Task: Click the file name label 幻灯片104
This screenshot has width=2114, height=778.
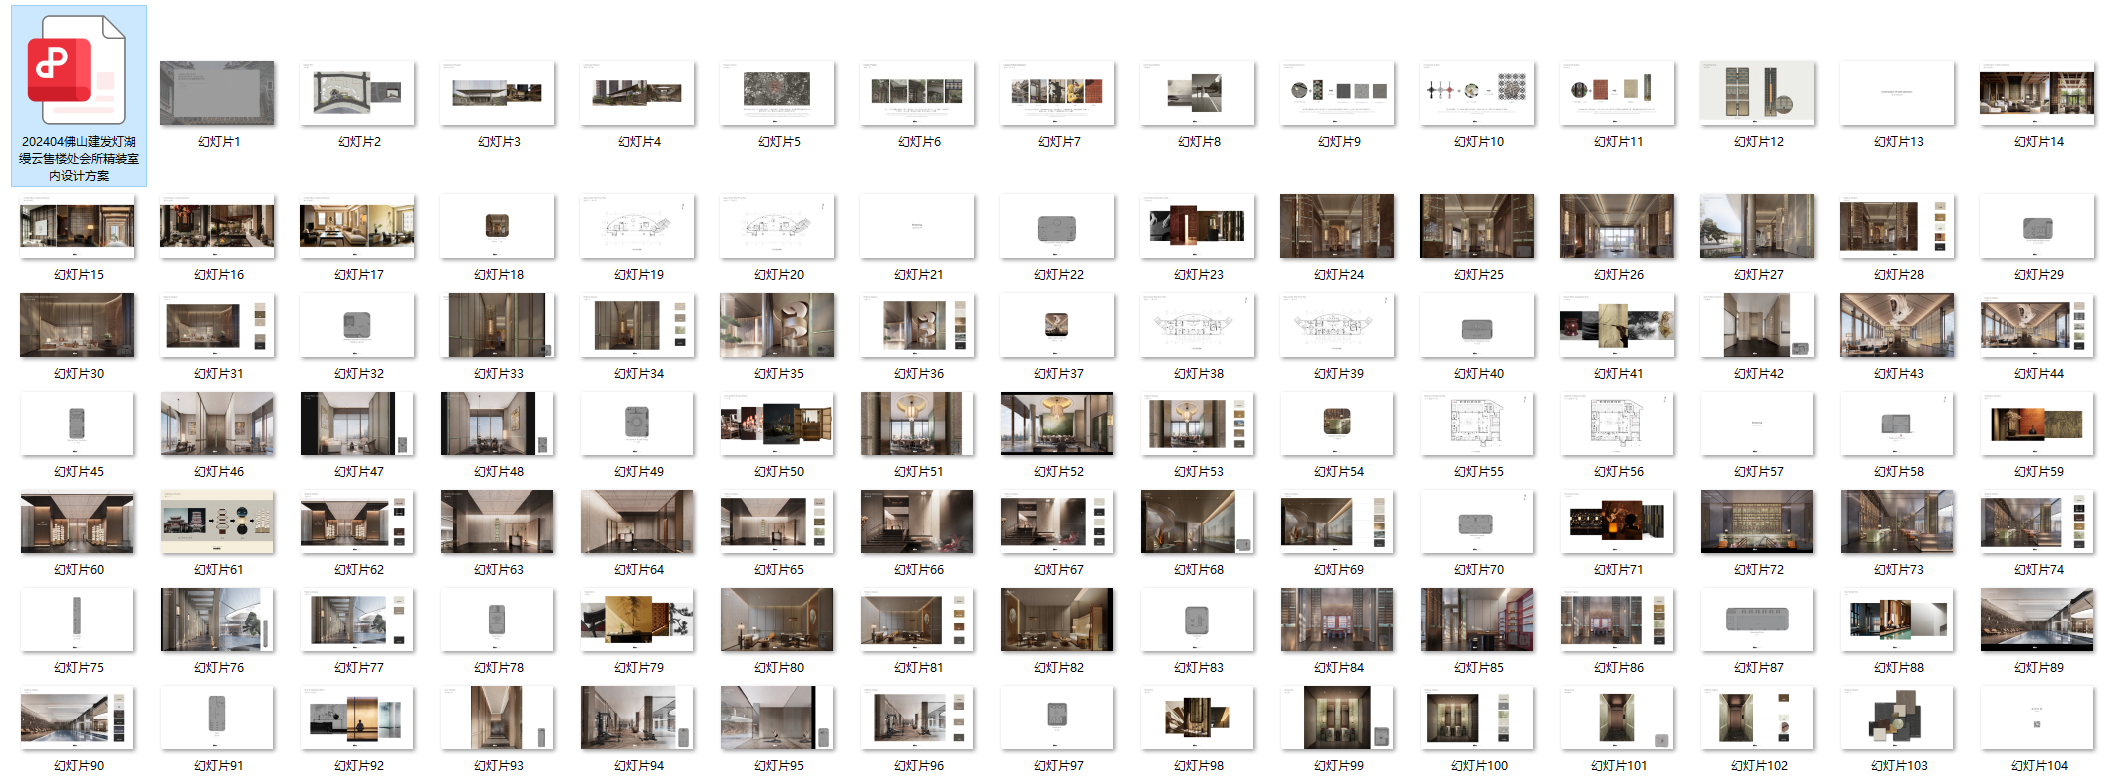Action: pyautogui.click(x=2038, y=766)
